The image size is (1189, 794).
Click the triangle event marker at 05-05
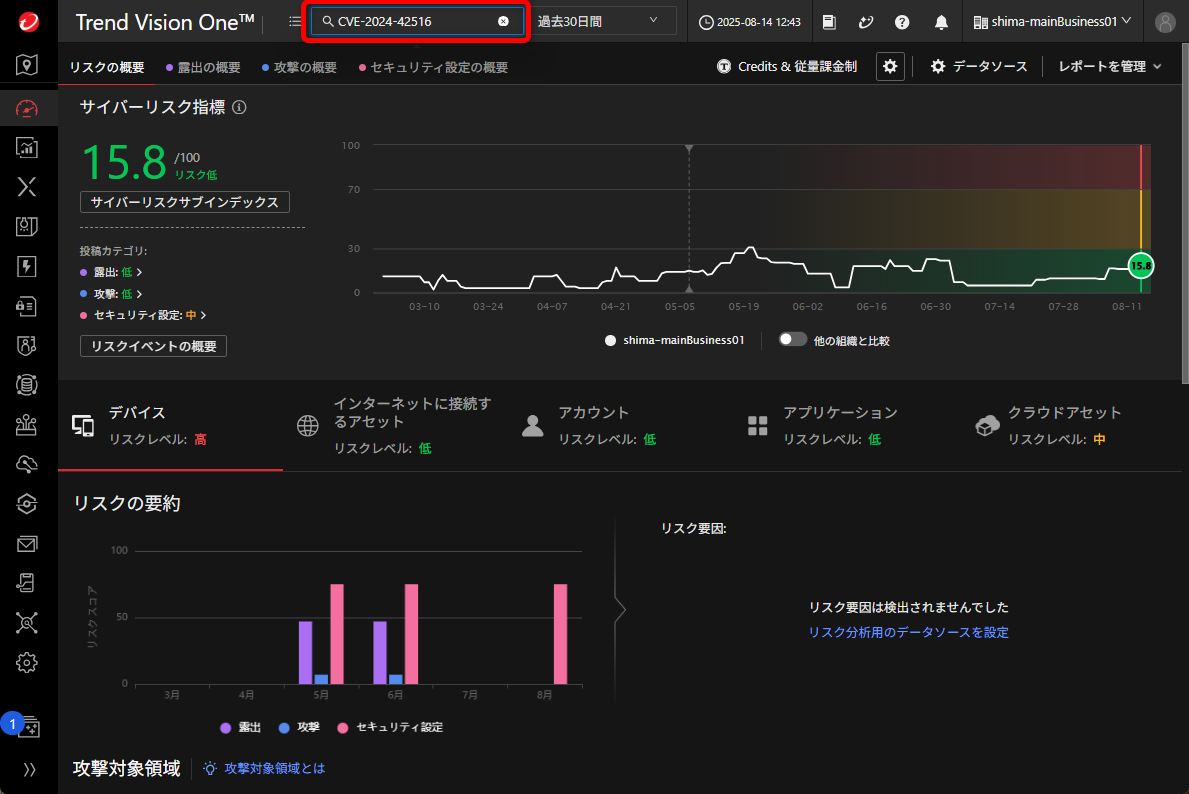point(689,289)
